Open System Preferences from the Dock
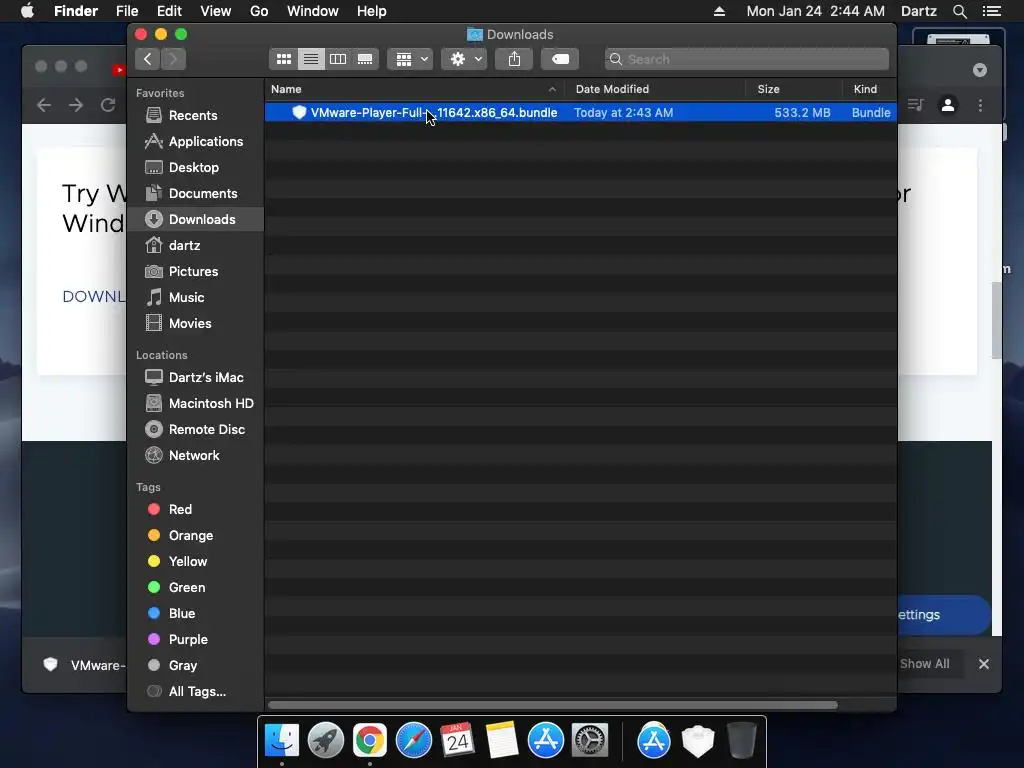The width and height of the screenshot is (1024, 768). coord(590,741)
